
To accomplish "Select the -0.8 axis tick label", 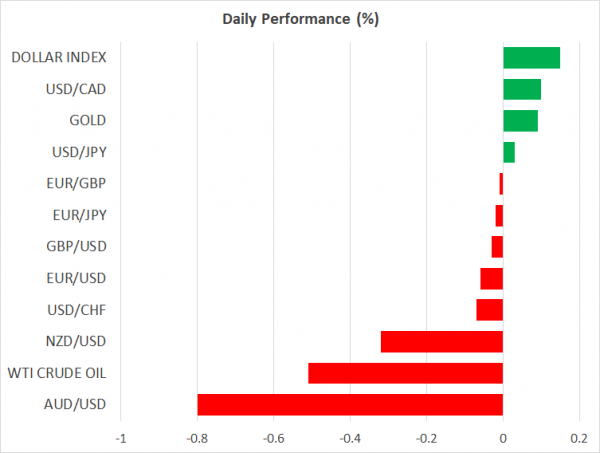I will point(197,438).
